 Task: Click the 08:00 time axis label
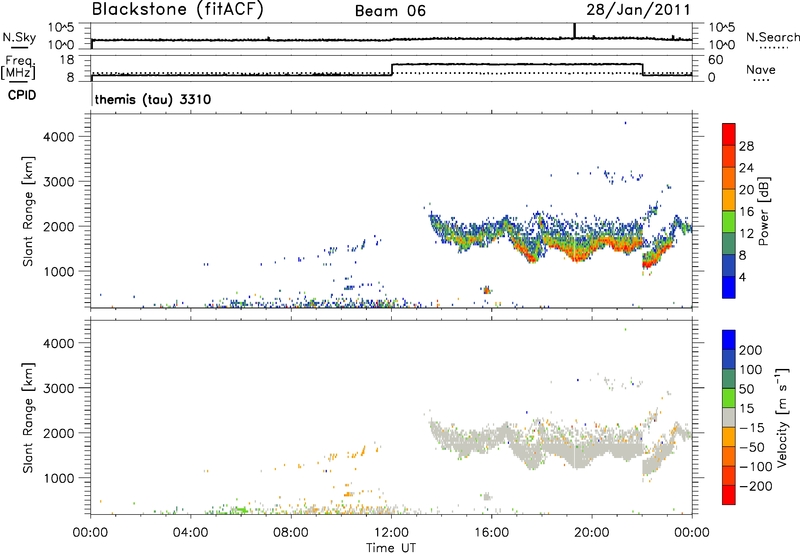coord(291,533)
